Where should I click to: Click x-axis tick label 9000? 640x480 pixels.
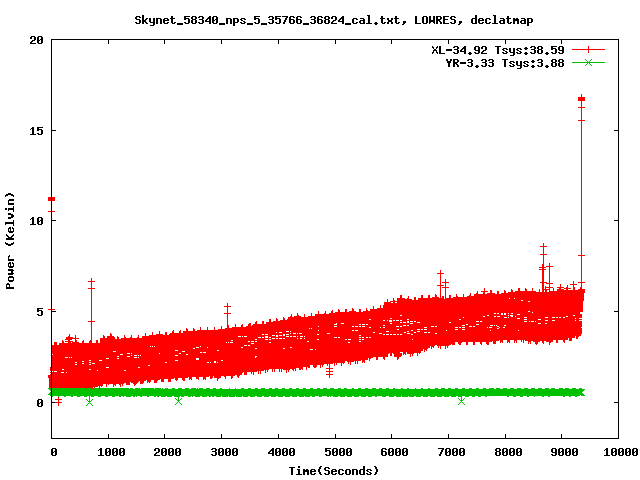pos(564,452)
